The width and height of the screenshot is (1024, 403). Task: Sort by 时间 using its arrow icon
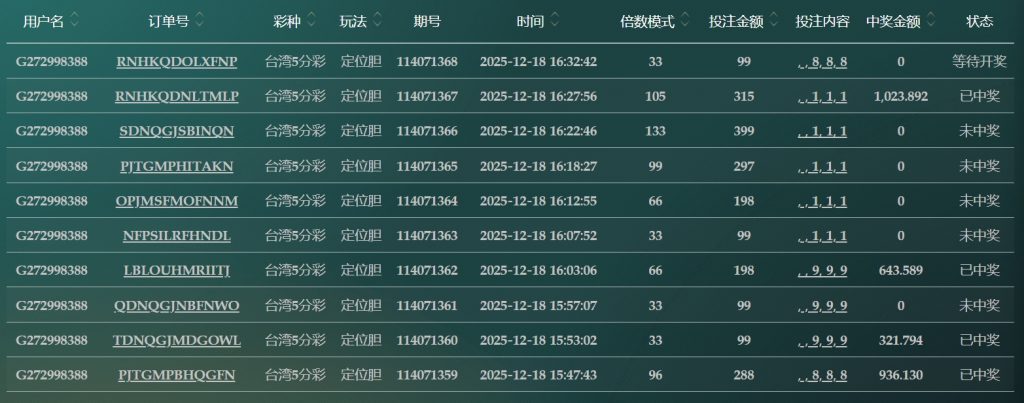coord(555,21)
